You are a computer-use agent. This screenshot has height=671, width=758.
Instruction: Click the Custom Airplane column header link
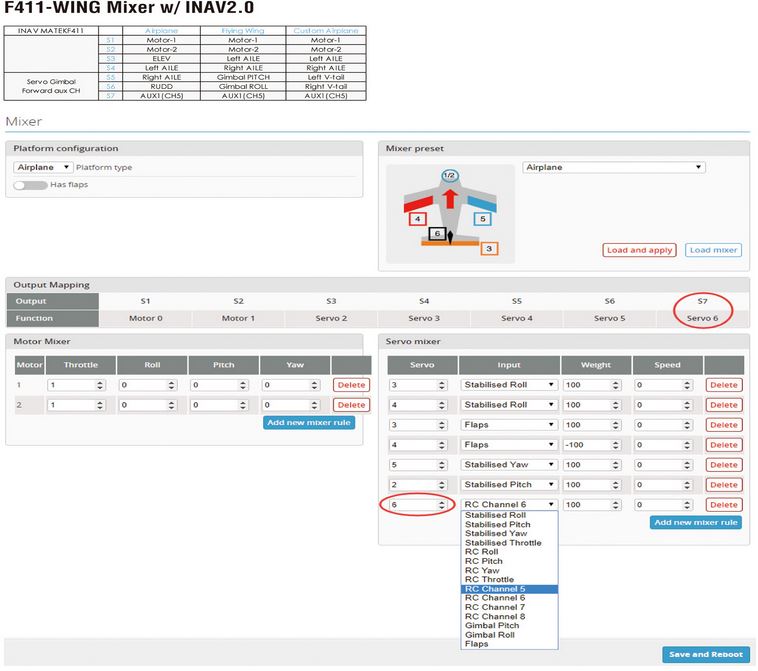pos(326,30)
